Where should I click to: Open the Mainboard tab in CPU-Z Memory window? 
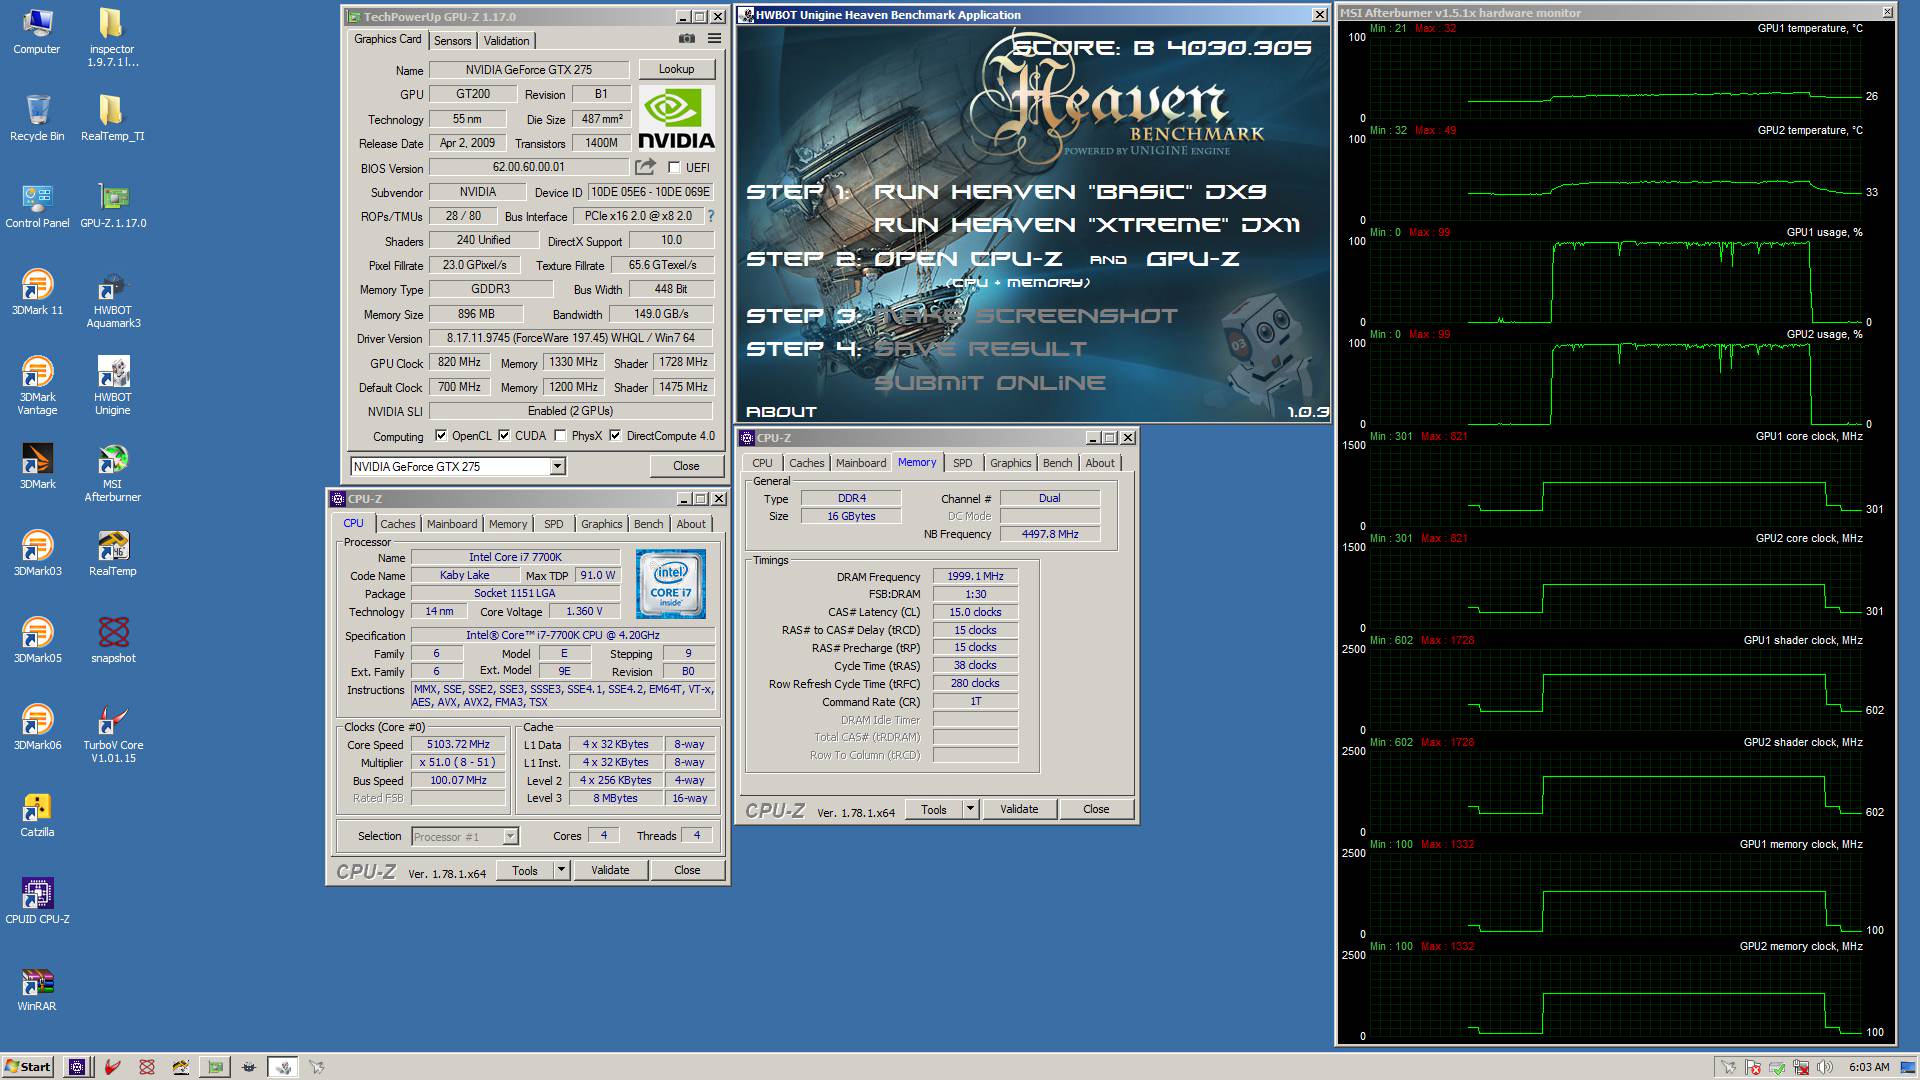[860, 463]
